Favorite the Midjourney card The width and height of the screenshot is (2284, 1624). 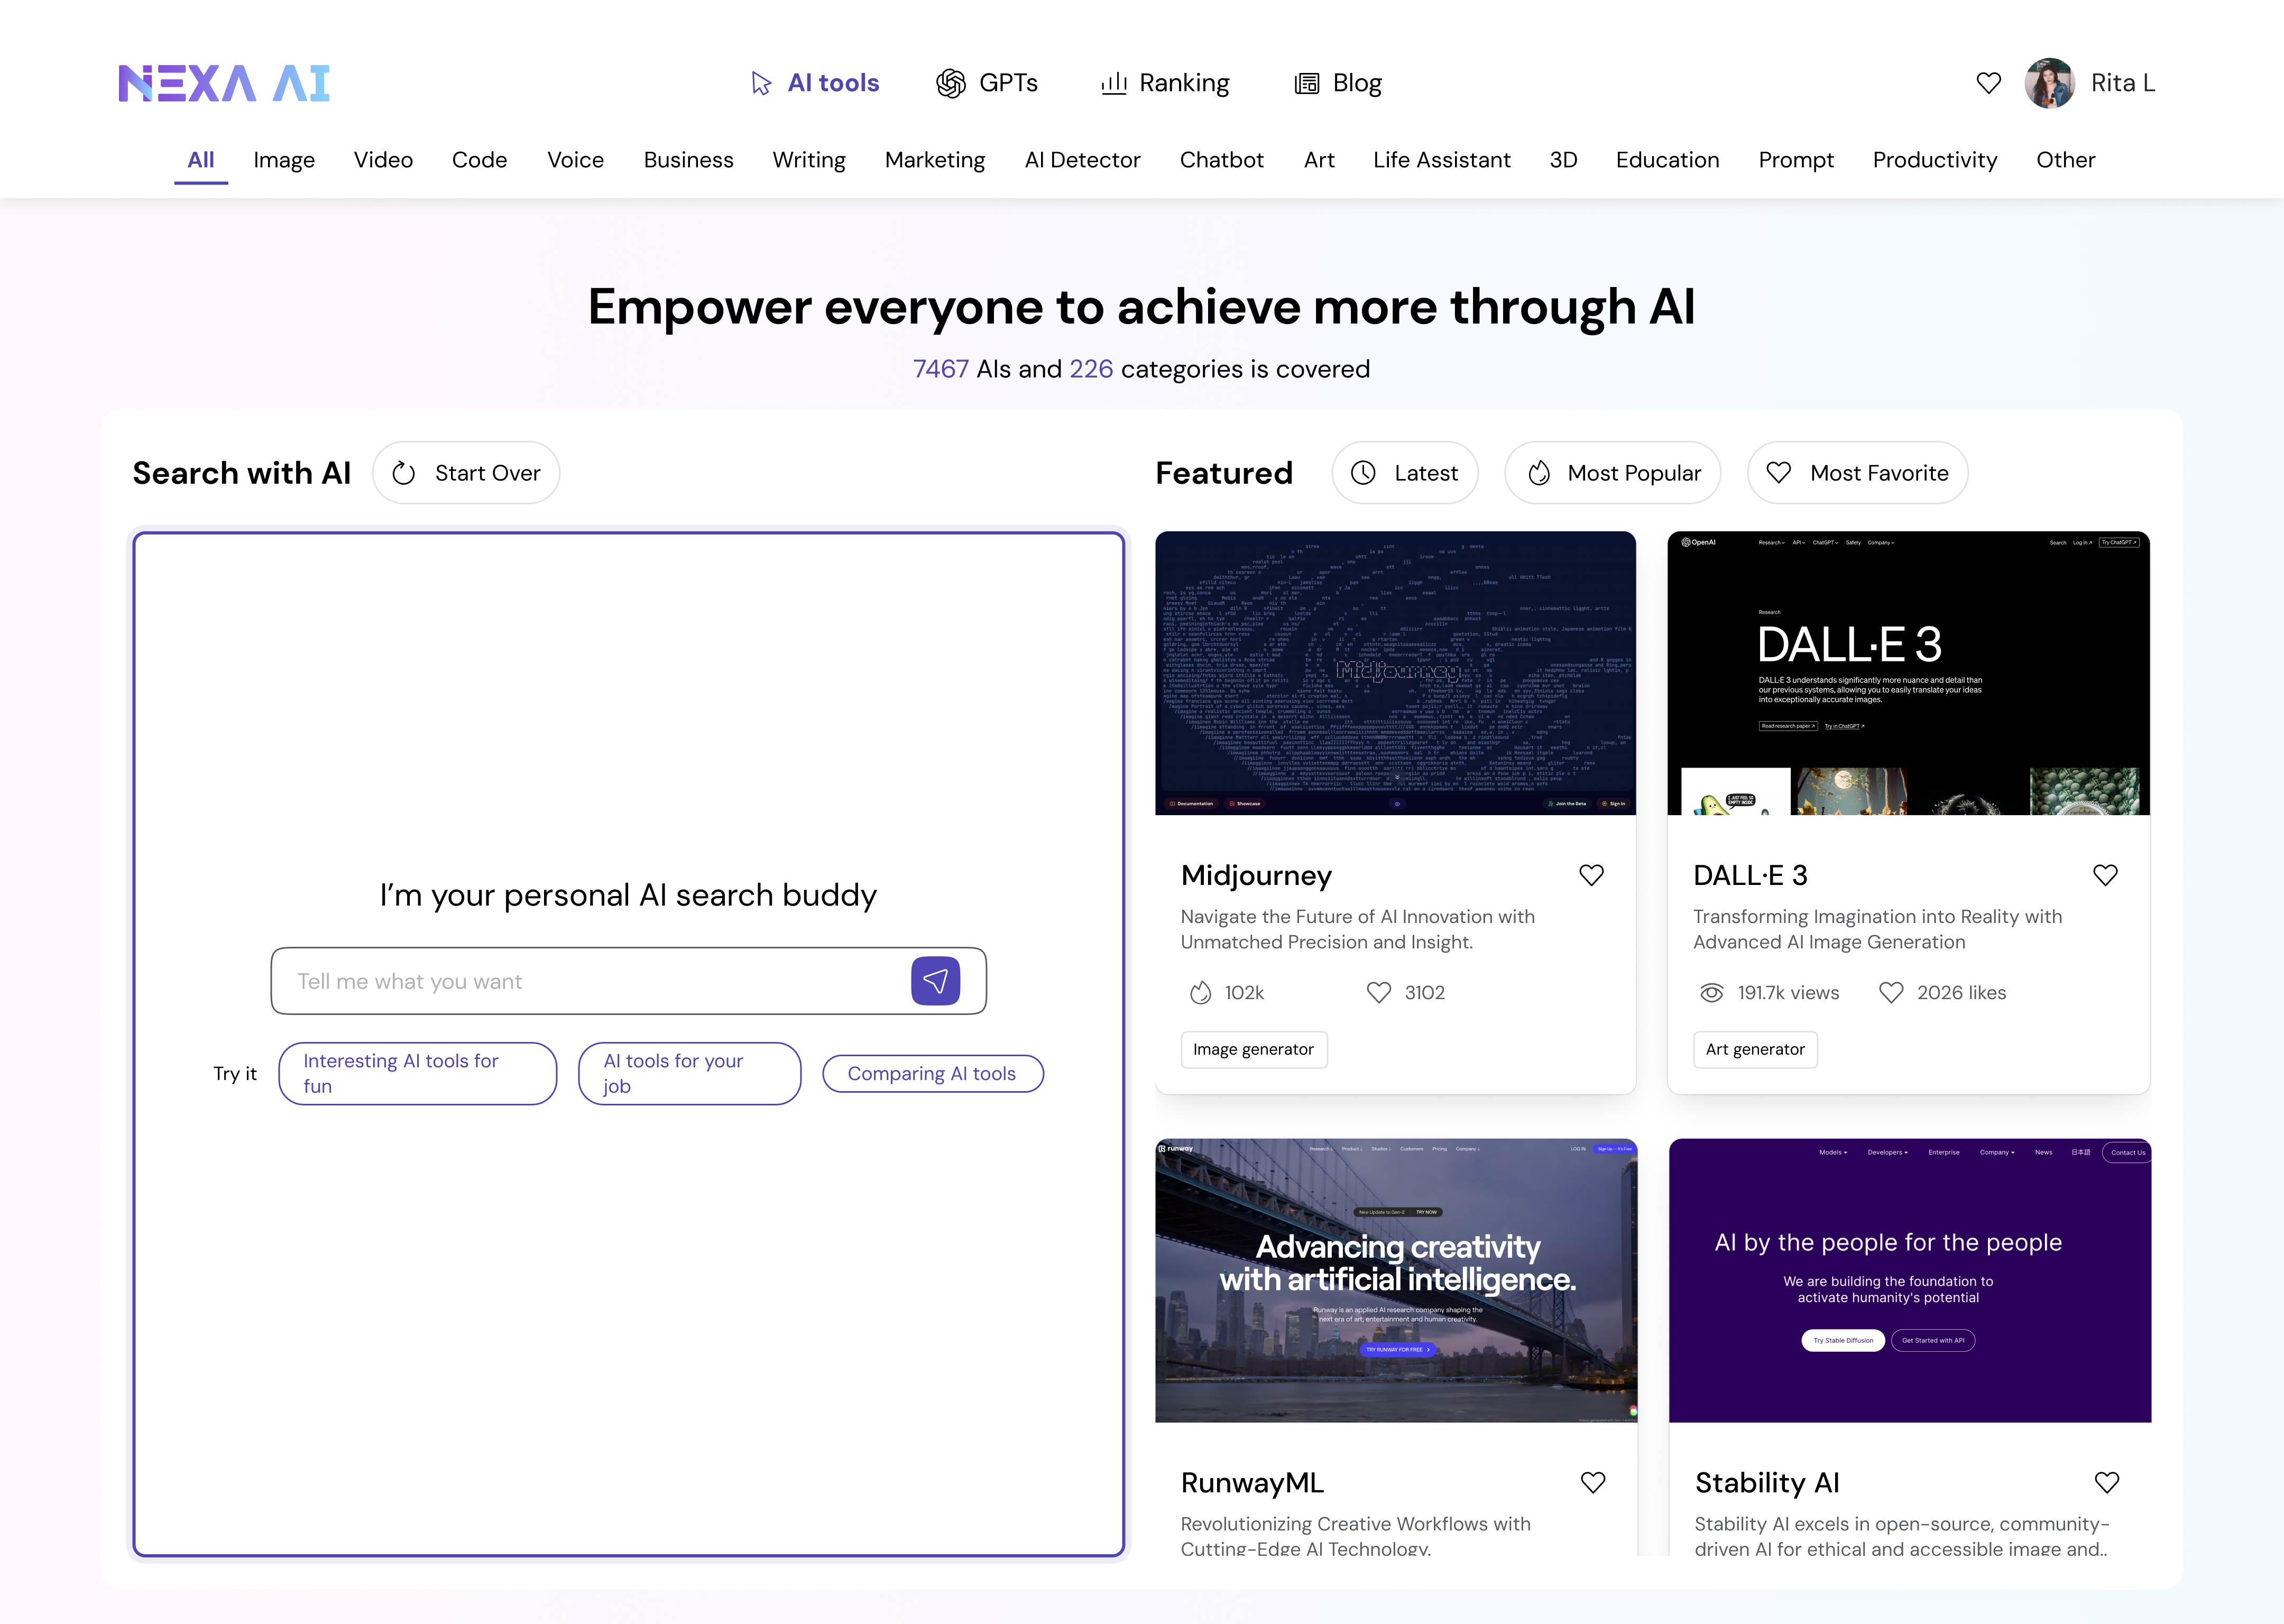(1591, 875)
